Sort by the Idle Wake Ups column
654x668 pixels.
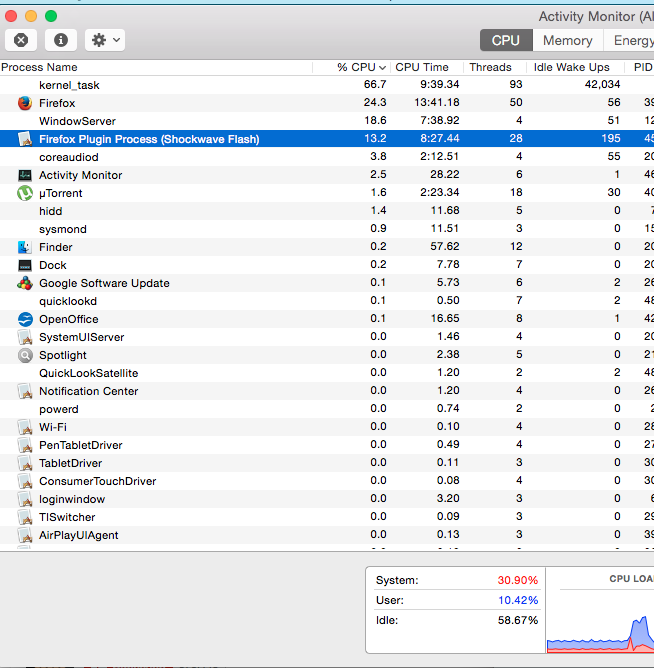(576, 67)
